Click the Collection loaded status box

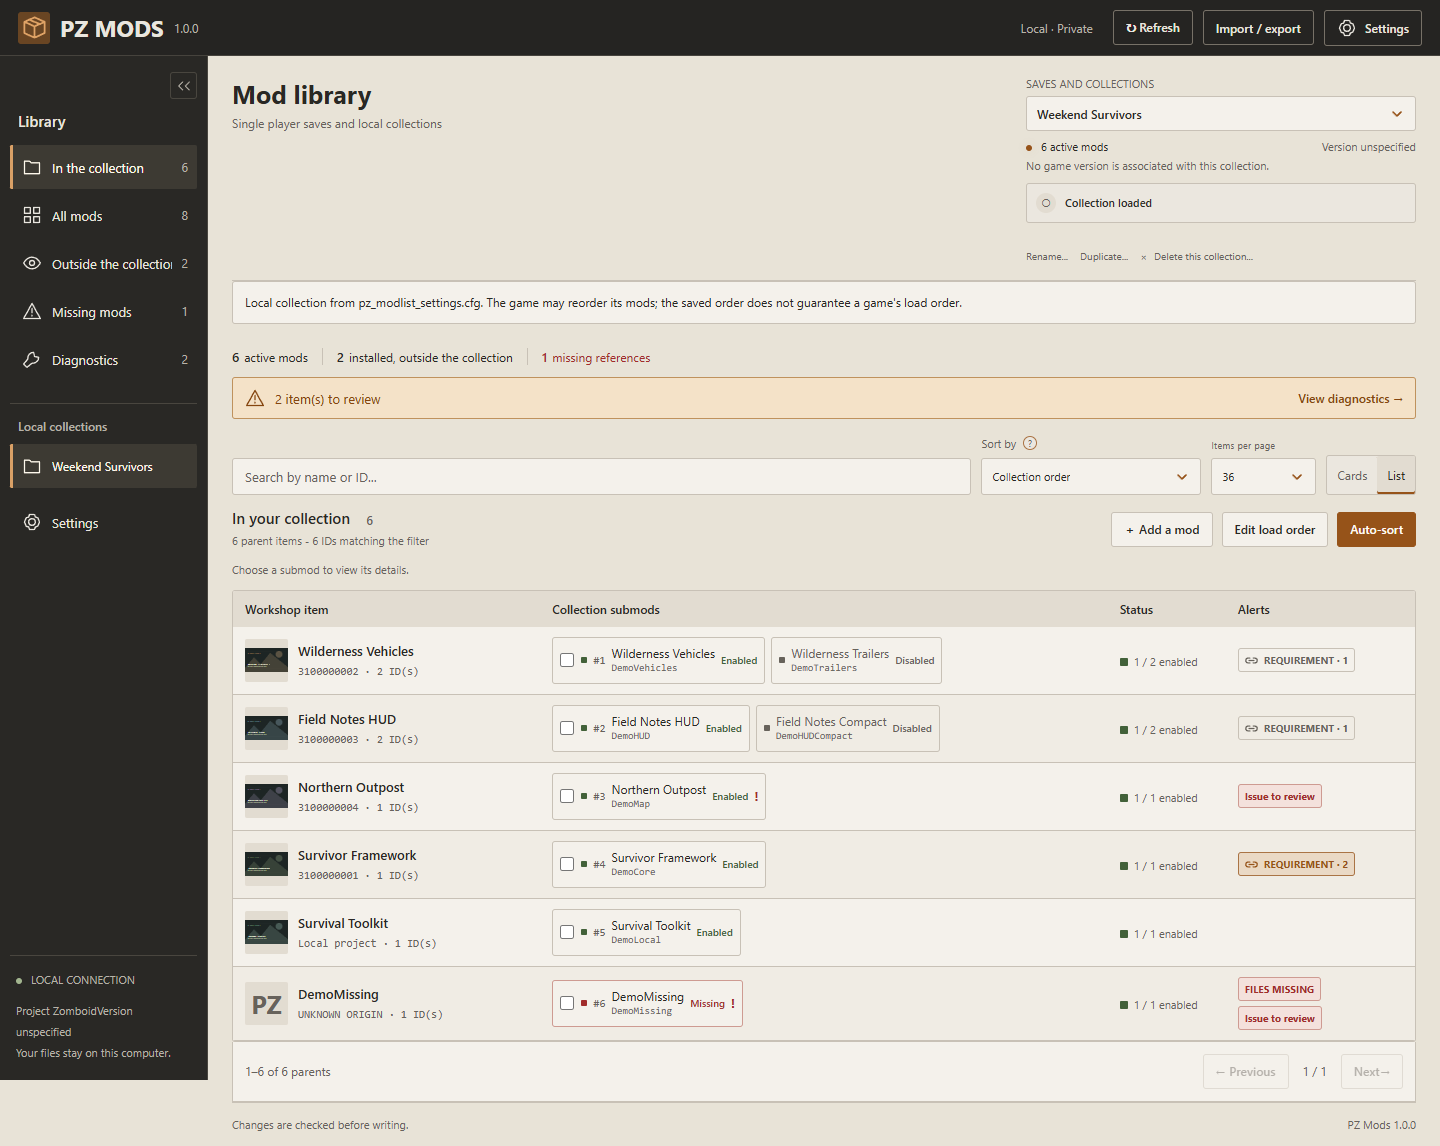(1220, 203)
